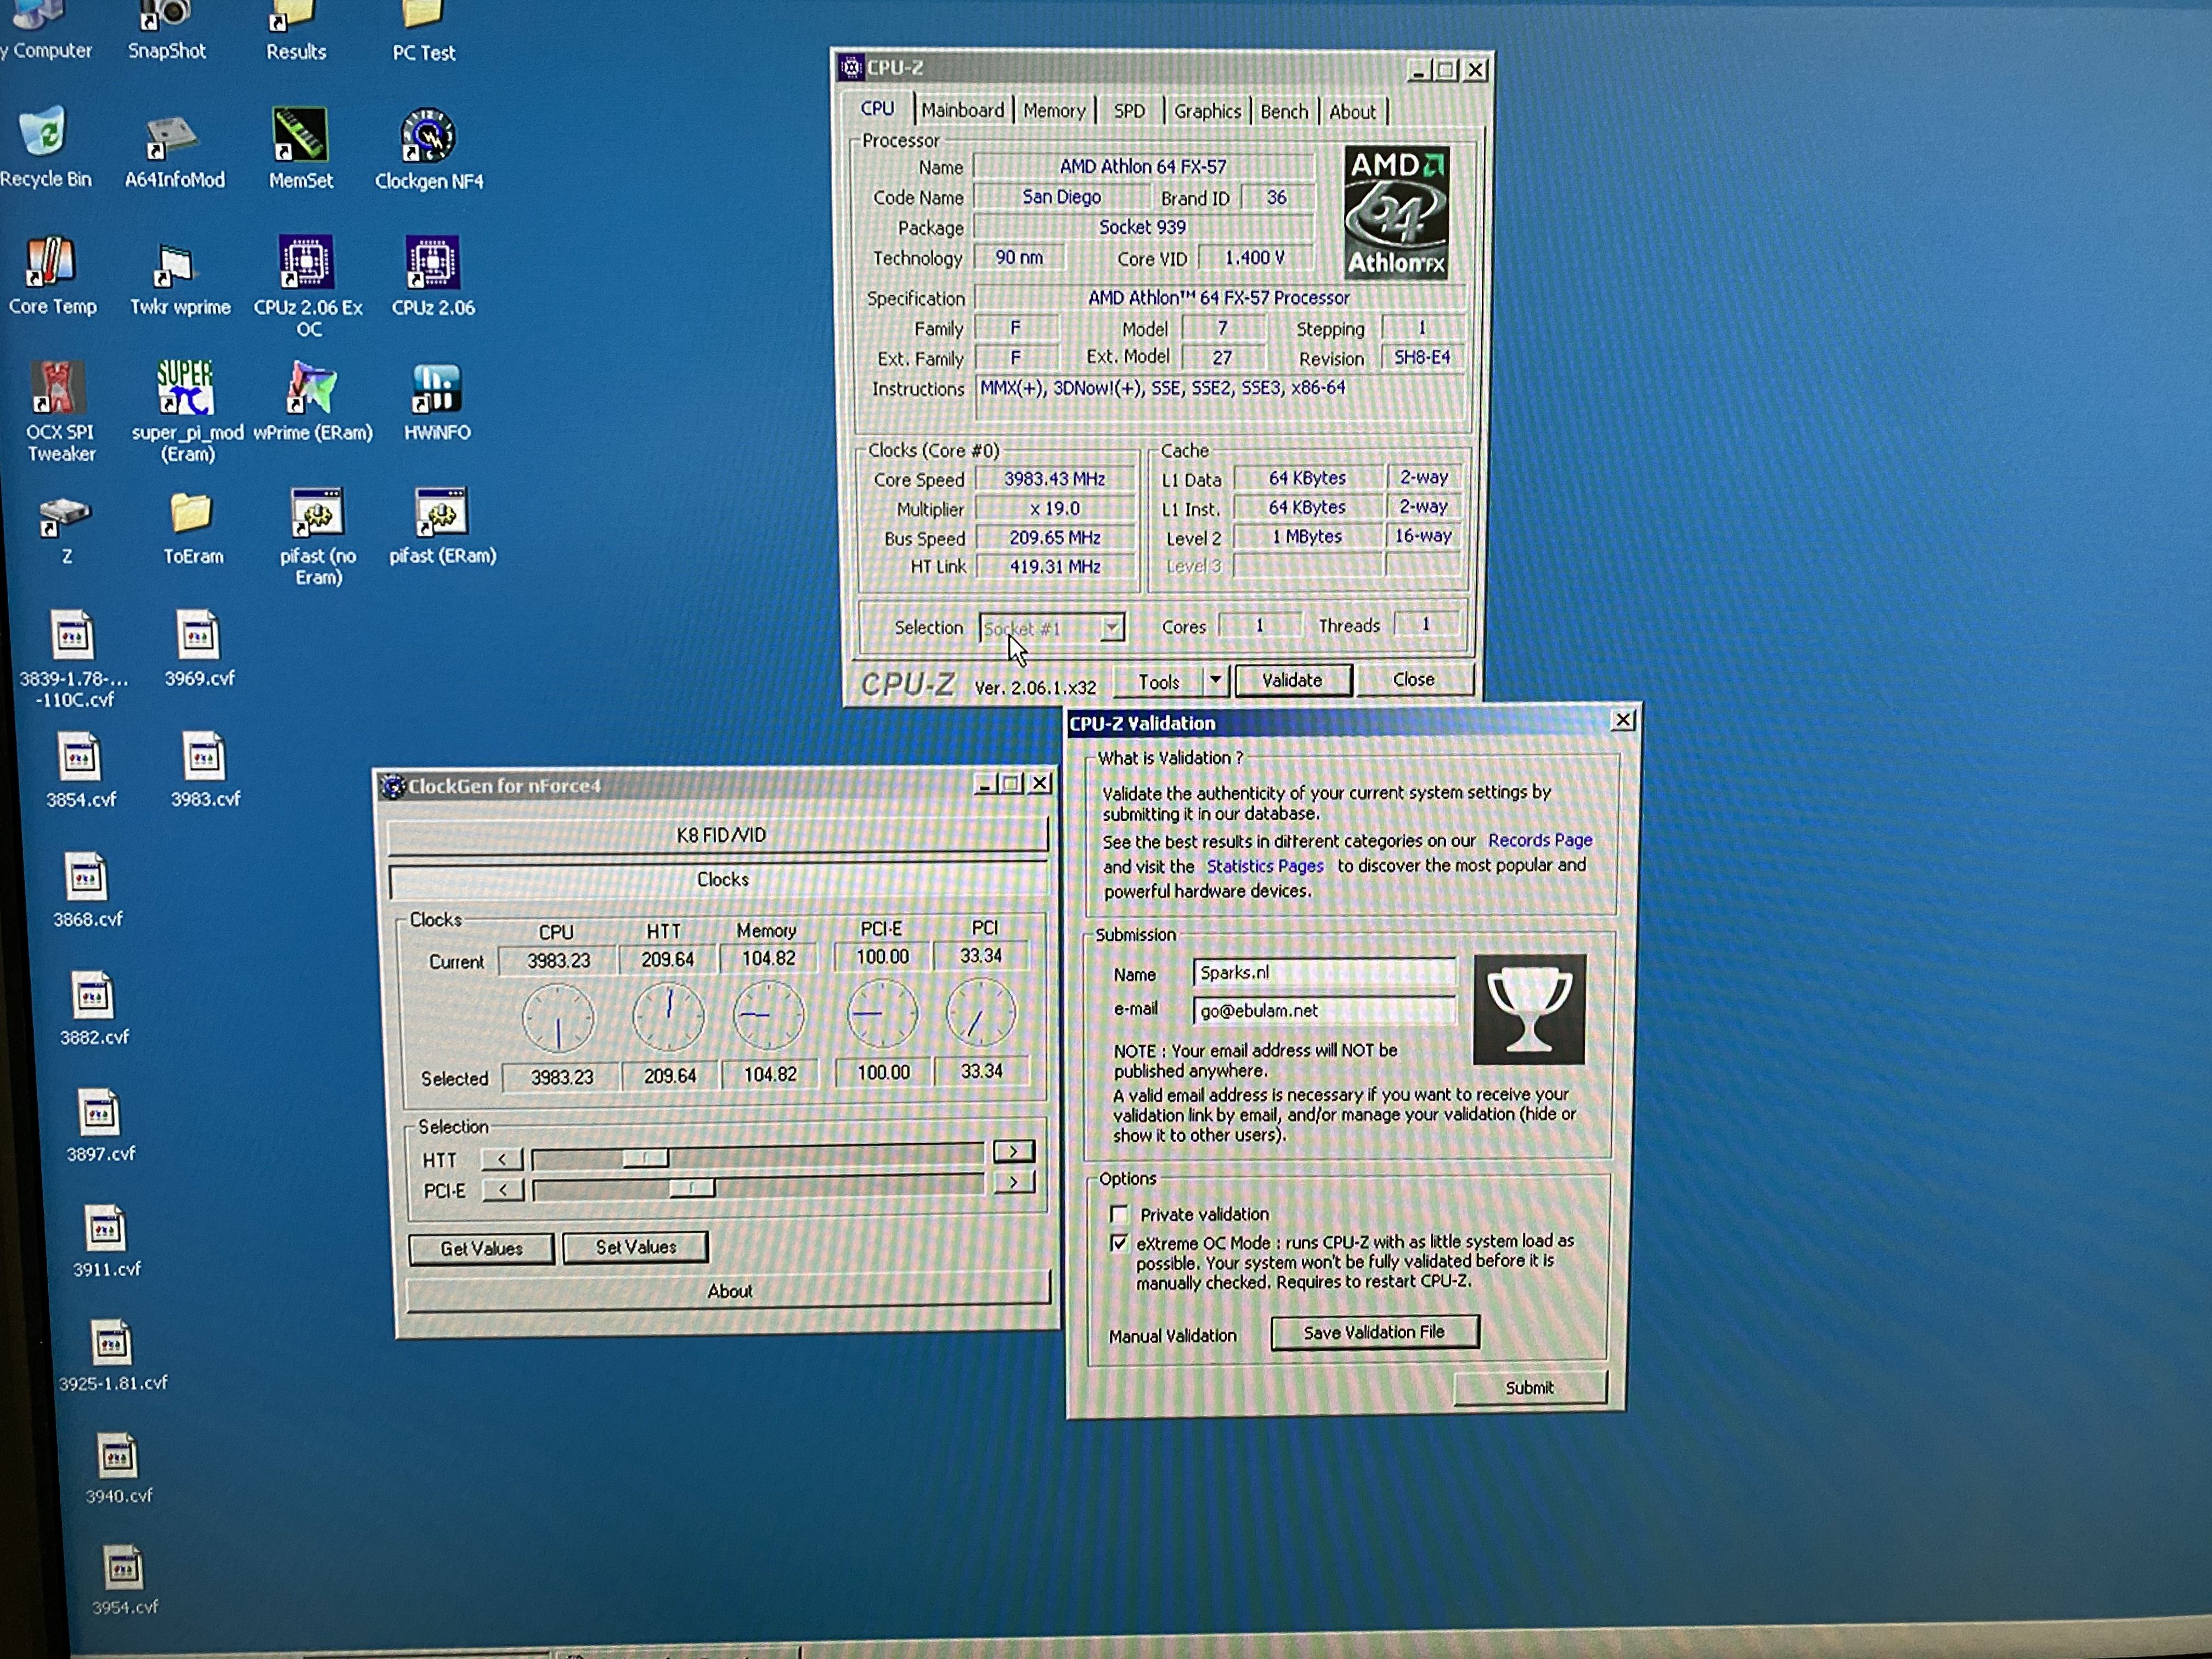The height and width of the screenshot is (1659, 2212).
Task: Switch to the Memory tab
Action: tap(1054, 111)
